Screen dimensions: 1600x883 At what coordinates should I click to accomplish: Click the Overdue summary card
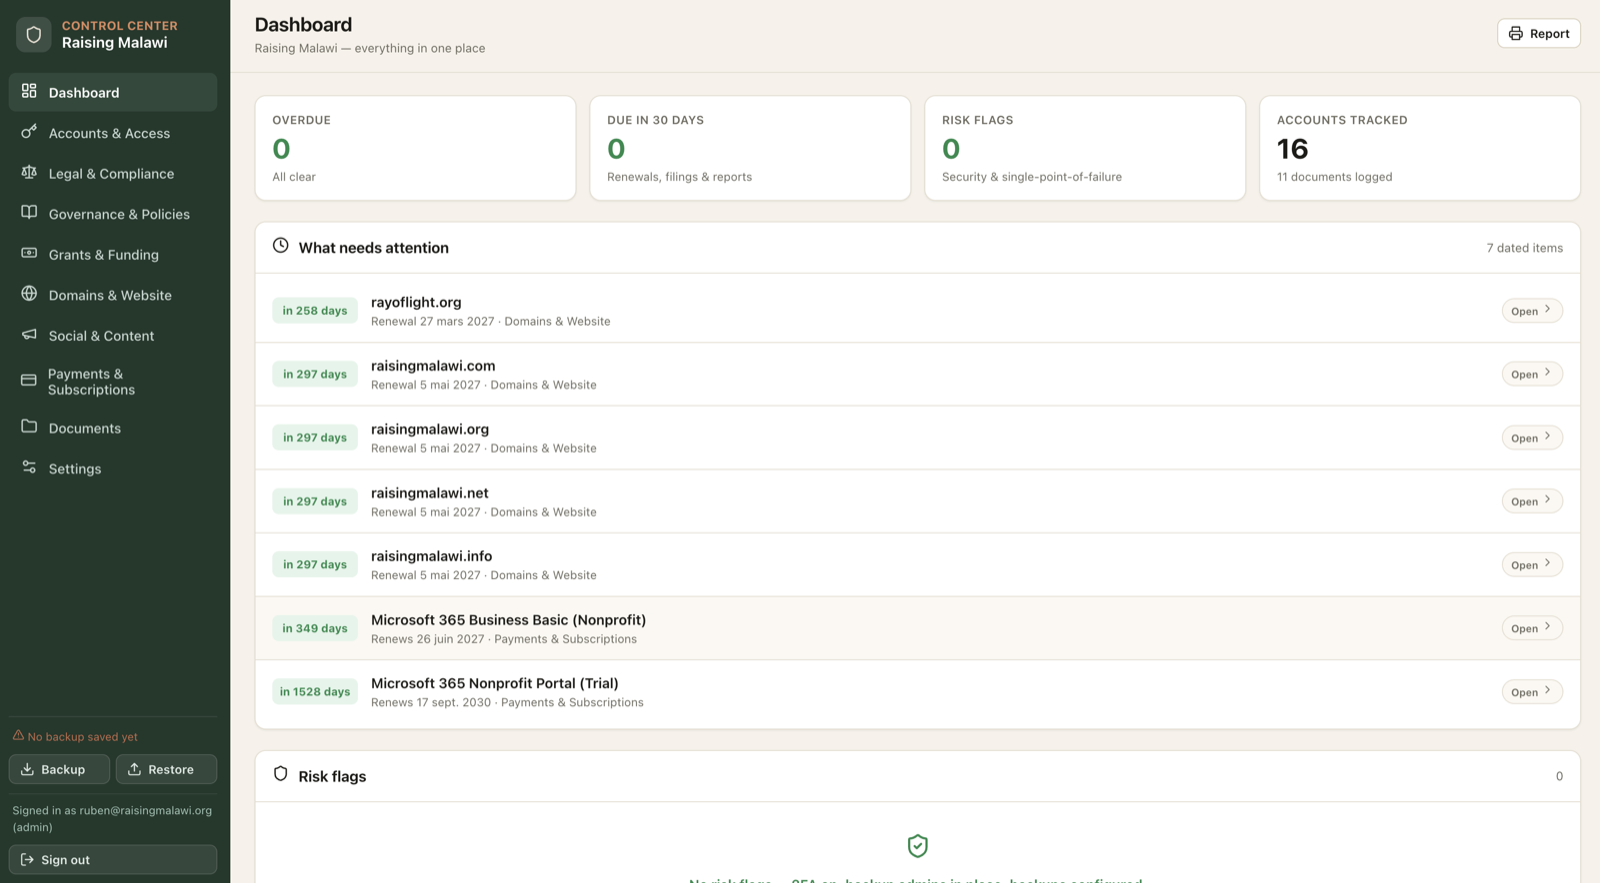415,148
